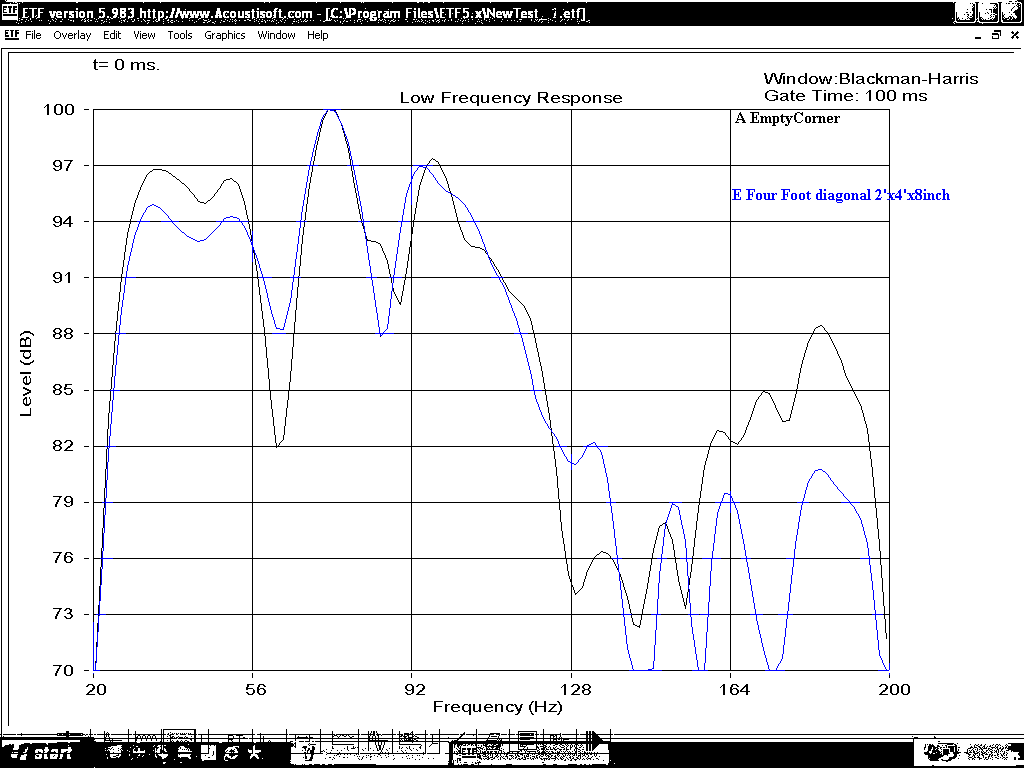This screenshot has width=1024, height=768.
Task: Maximize the ETF application window
Action: pos(987,12)
